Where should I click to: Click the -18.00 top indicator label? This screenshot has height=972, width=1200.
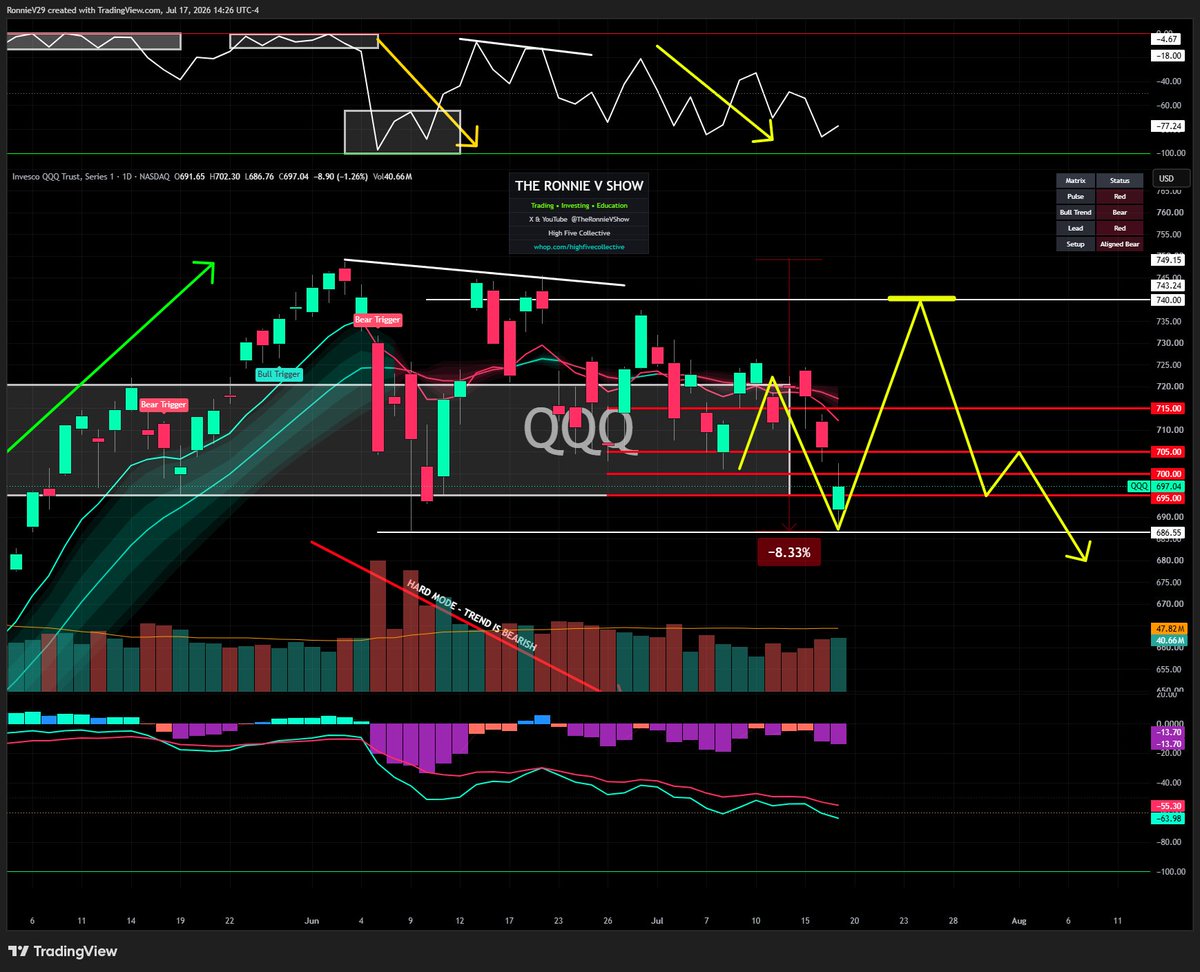click(1168, 56)
